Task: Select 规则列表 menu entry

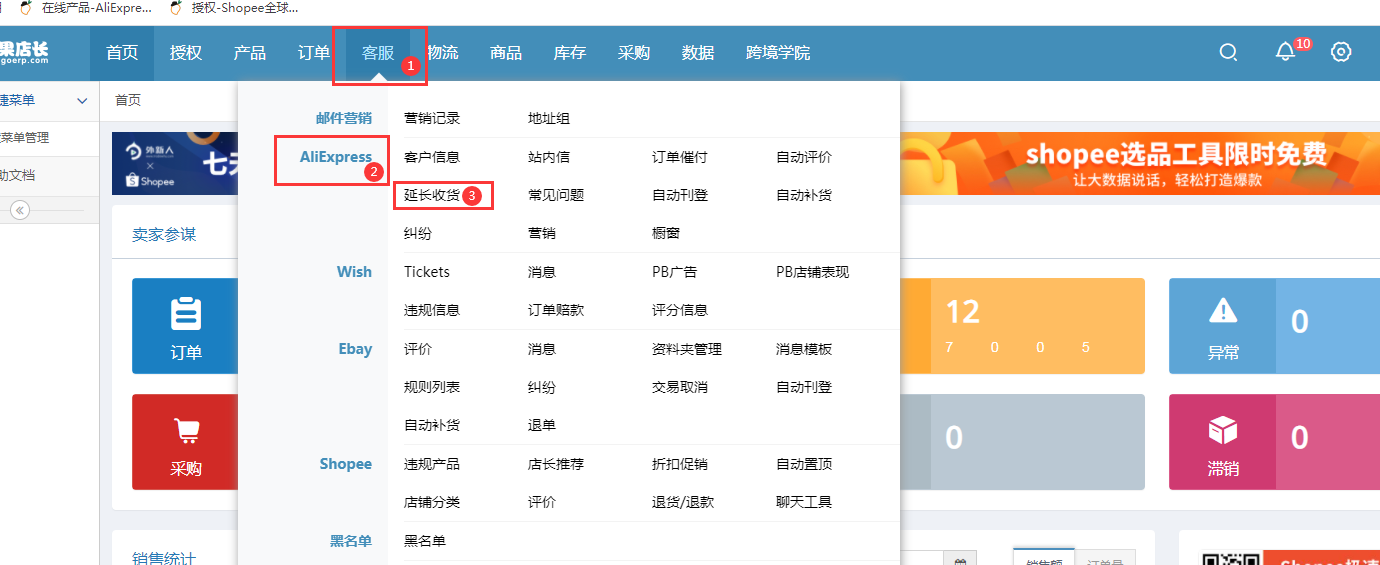Action: 432,387
